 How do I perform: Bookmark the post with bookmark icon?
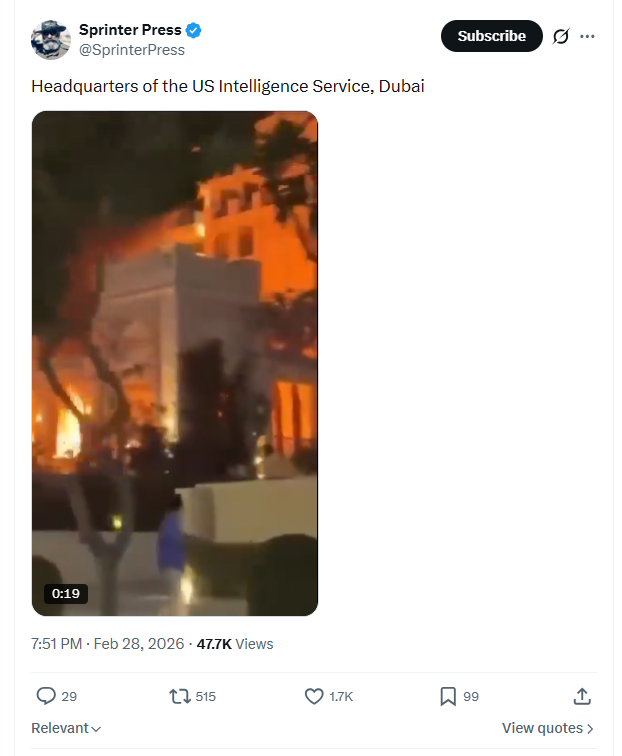448,696
